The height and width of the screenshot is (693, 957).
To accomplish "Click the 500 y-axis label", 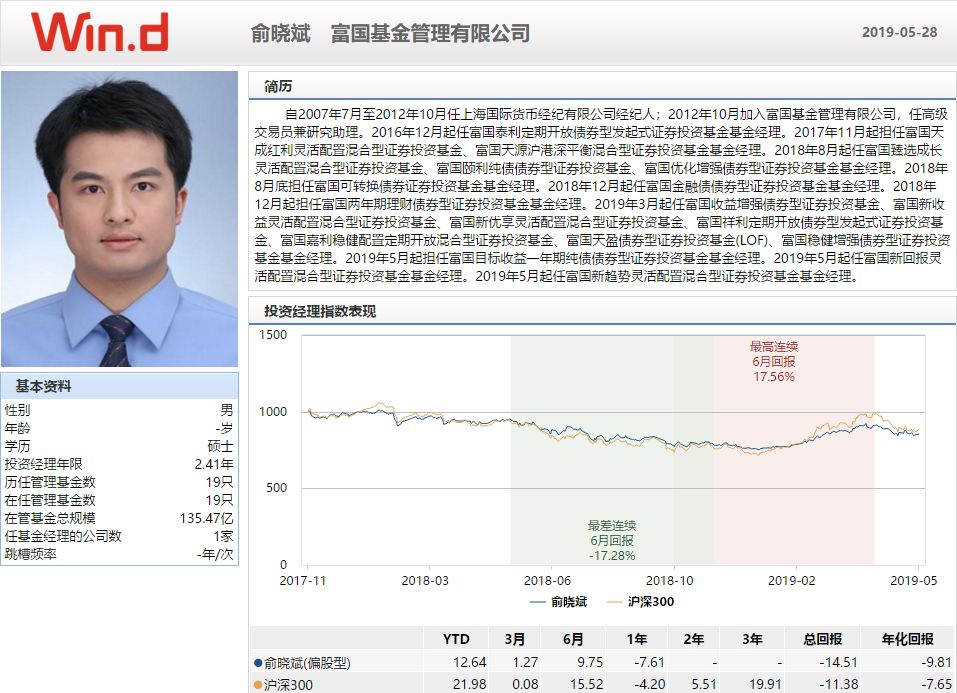I will pyautogui.click(x=276, y=488).
